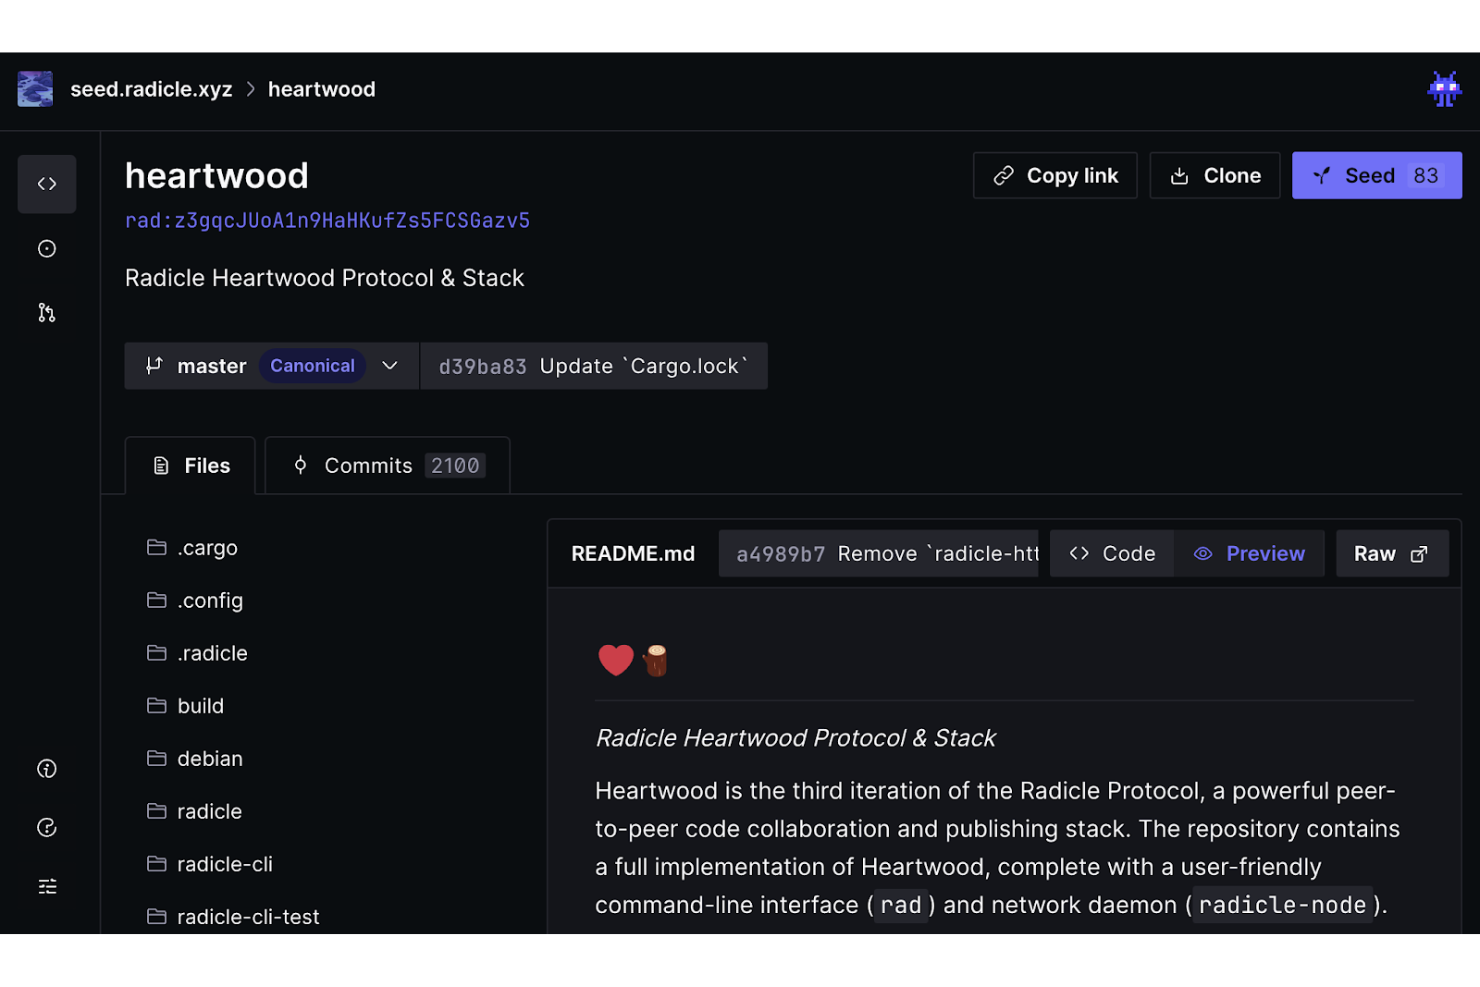Select the Files tab
This screenshot has height=987, width=1480.
coord(190,466)
